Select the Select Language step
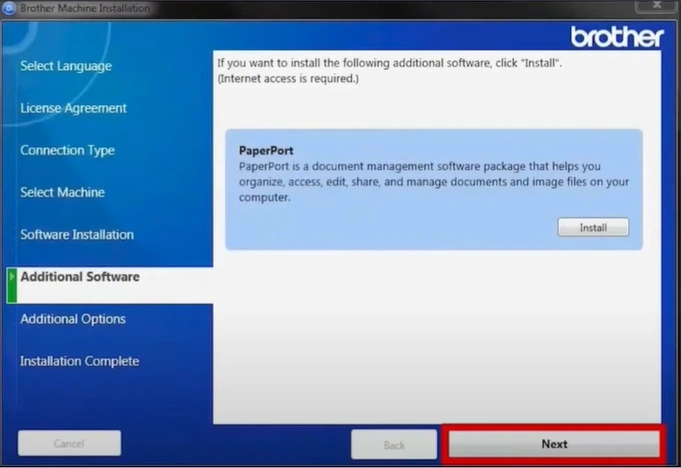Image resolution: width=681 pixels, height=468 pixels. pos(66,66)
